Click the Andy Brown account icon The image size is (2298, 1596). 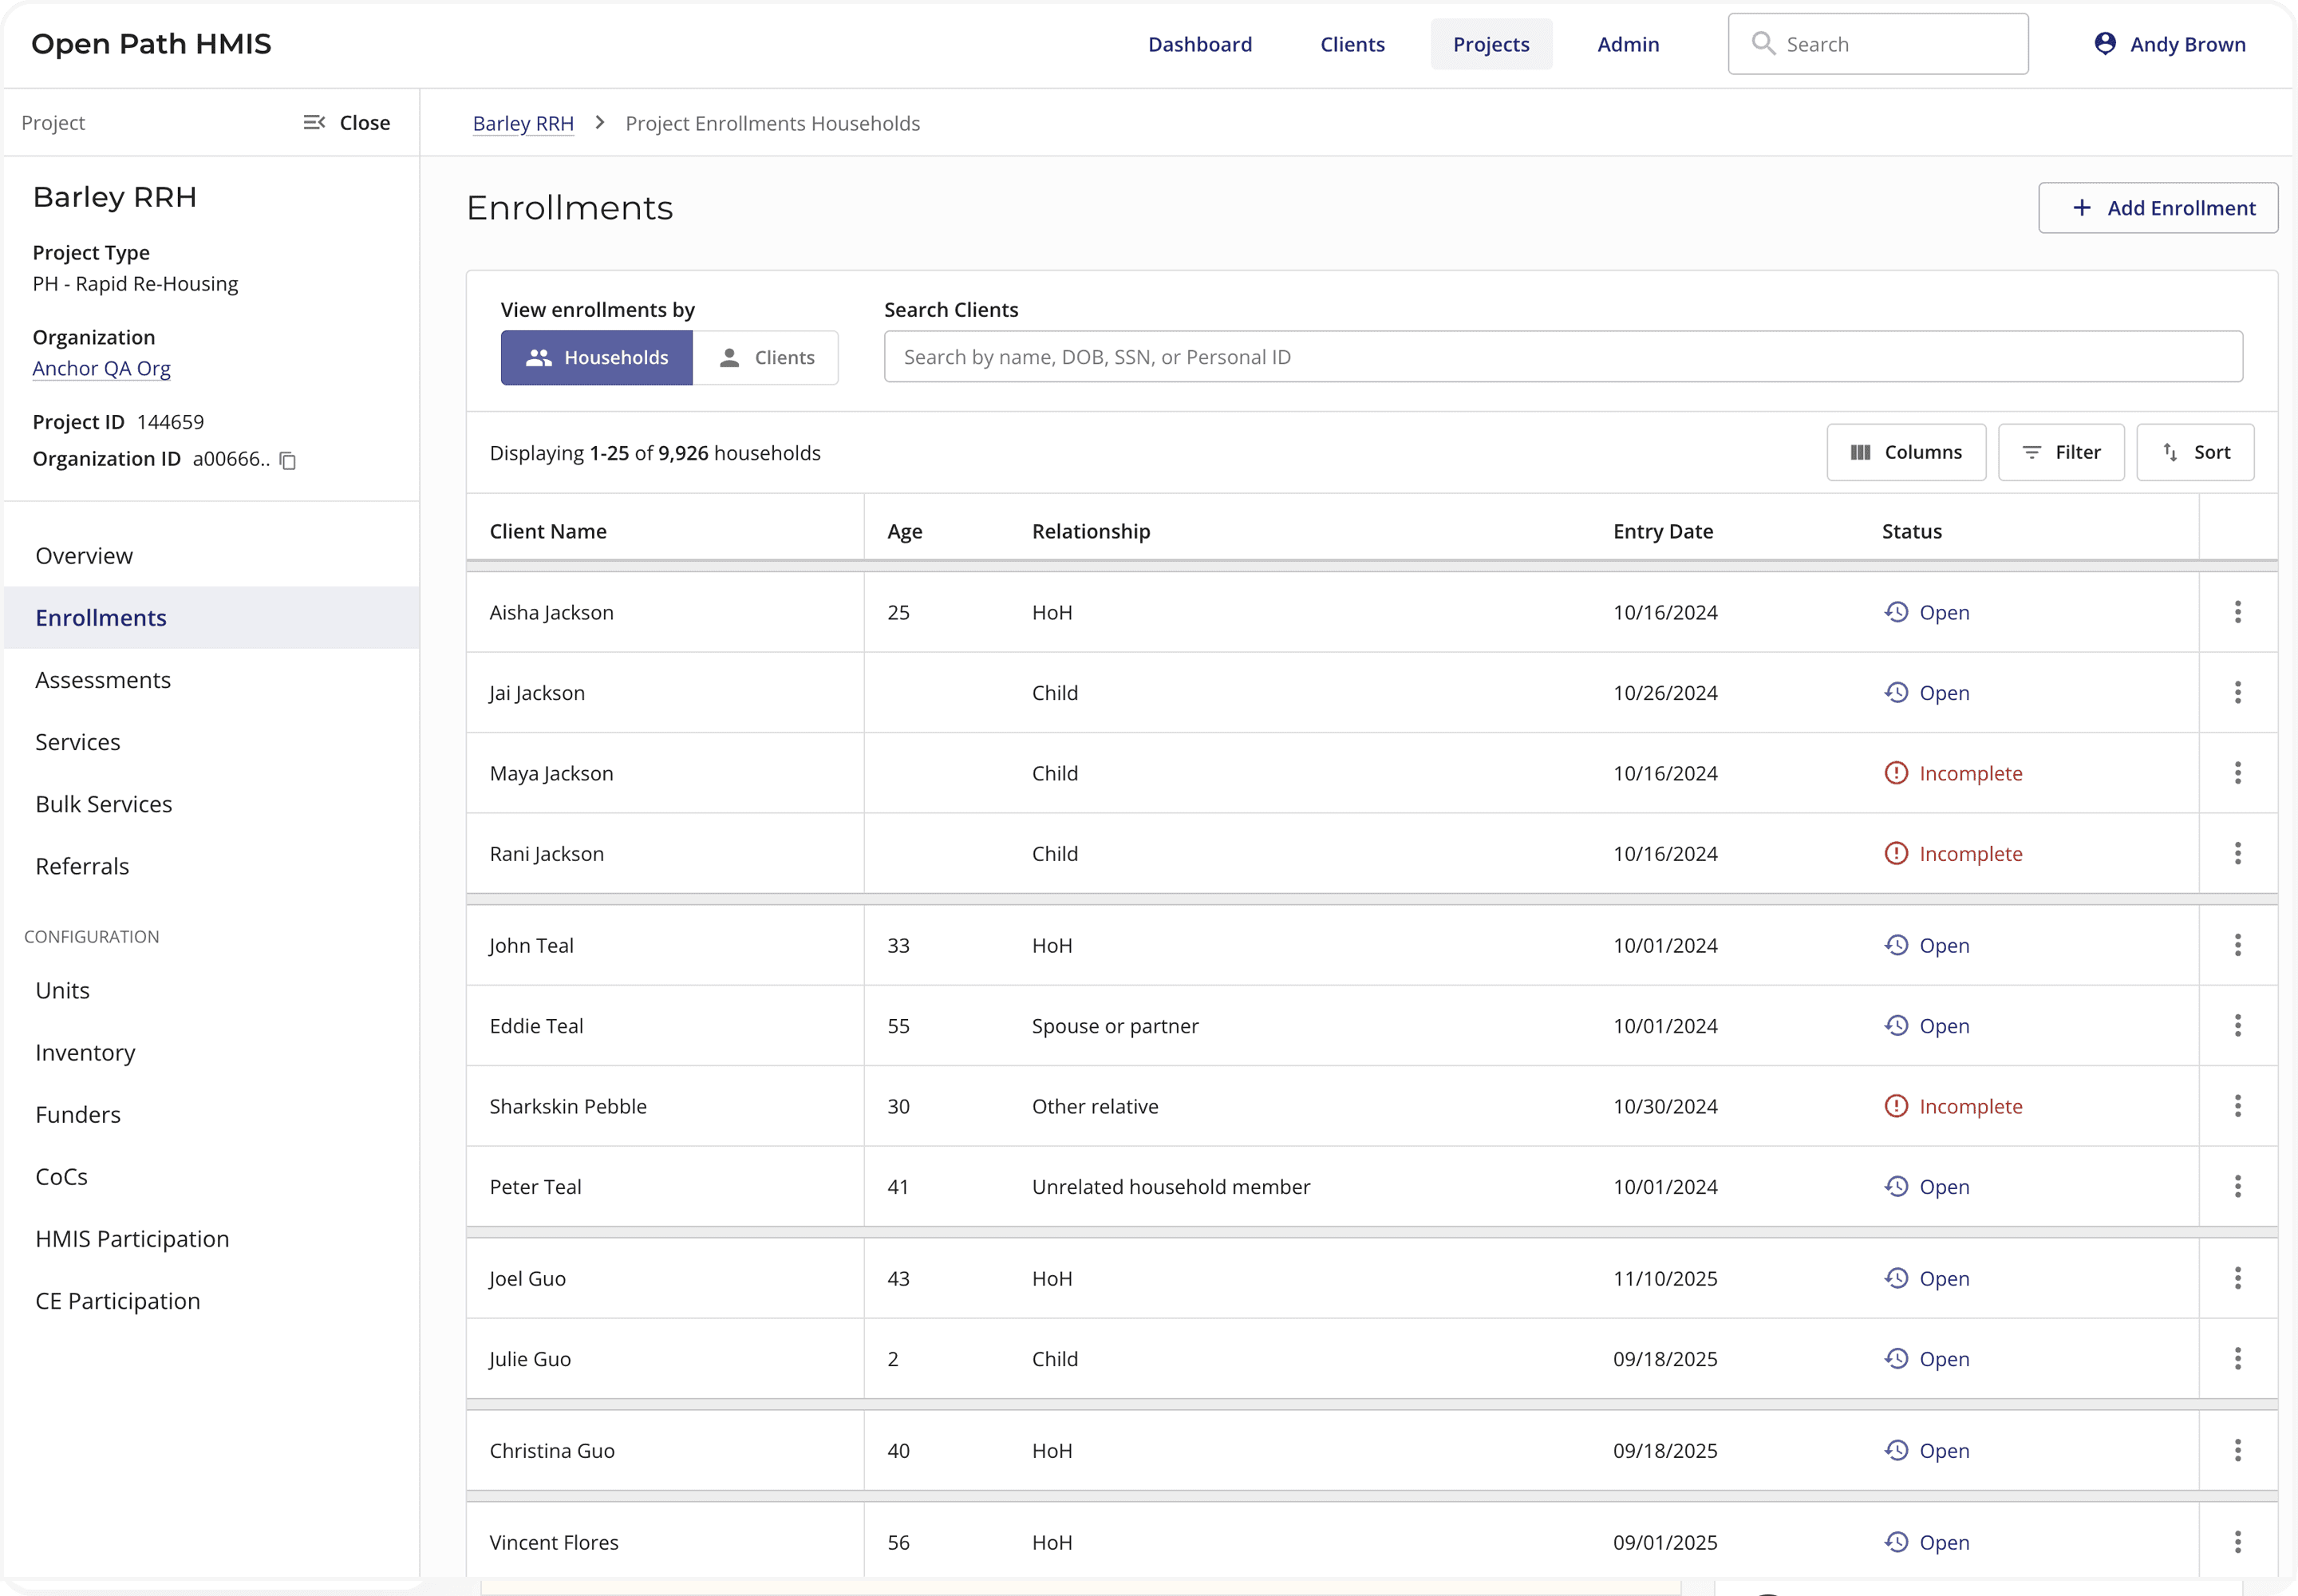[x=2106, y=43]
